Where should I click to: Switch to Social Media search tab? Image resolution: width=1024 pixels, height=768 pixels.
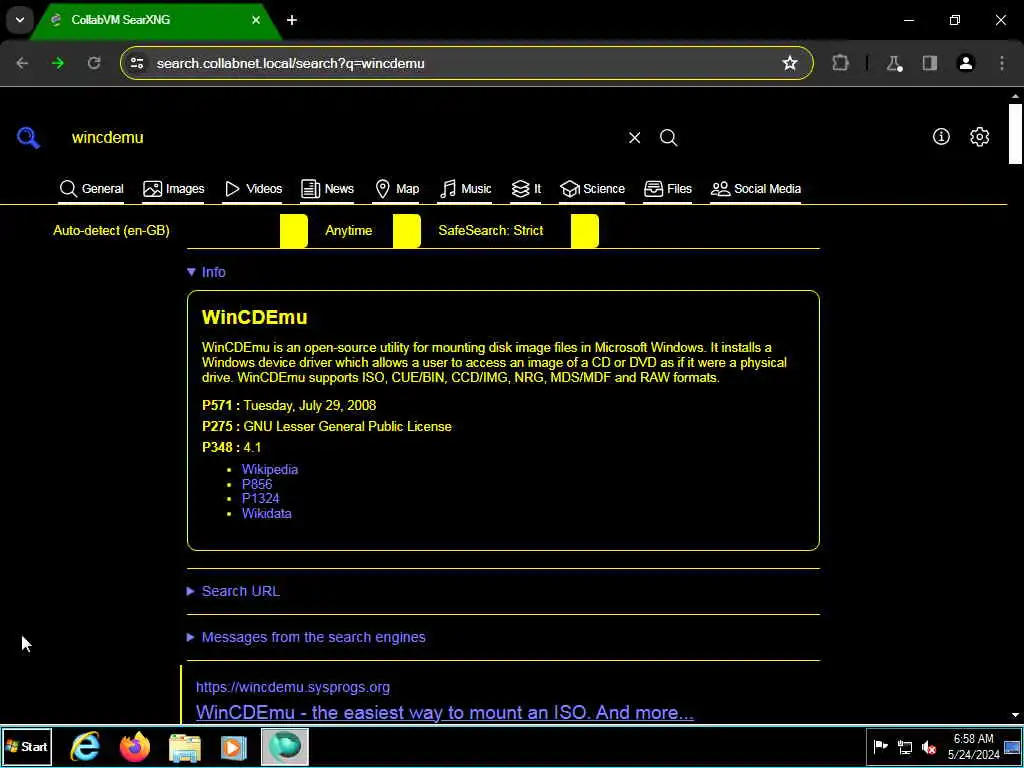[x=756, y=189]
